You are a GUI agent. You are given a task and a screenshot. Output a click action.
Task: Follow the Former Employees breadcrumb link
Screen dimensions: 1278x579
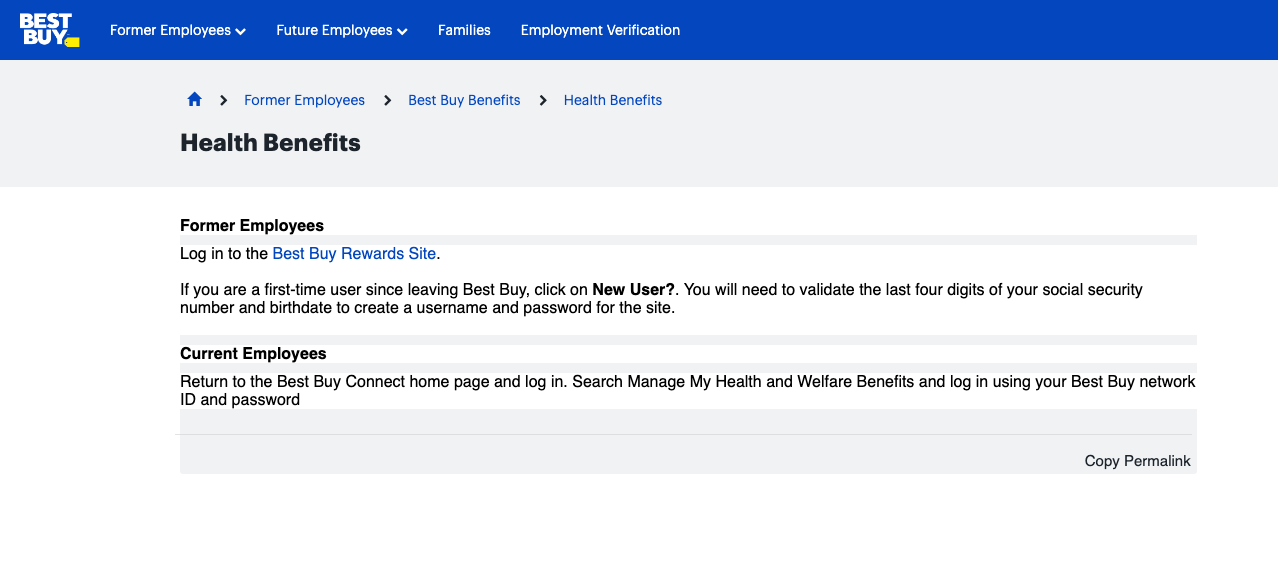click(x=304, y=100)
